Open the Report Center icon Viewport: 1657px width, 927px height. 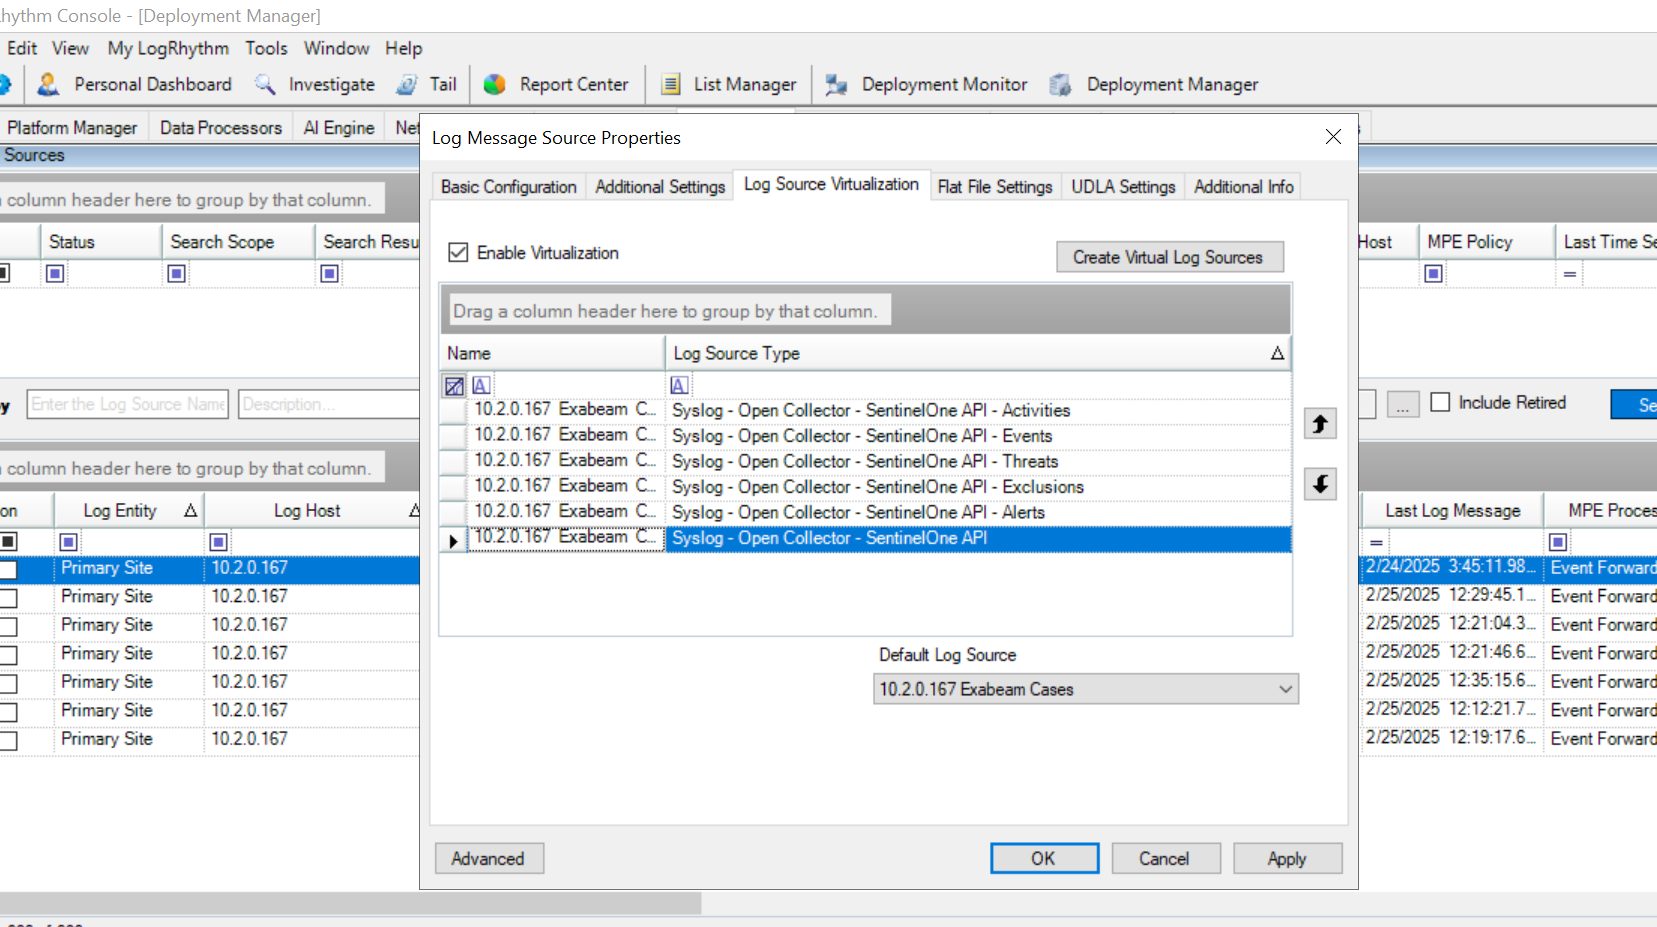pos(494,85)
